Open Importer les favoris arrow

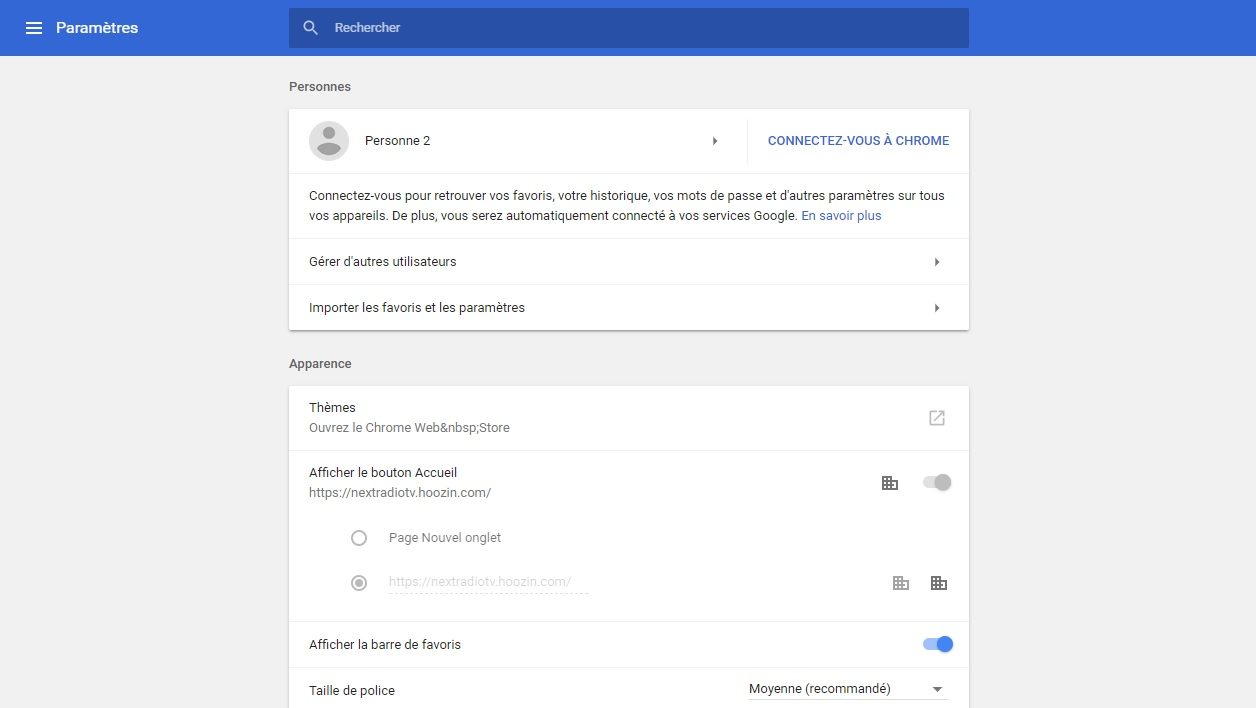(937, 308)
